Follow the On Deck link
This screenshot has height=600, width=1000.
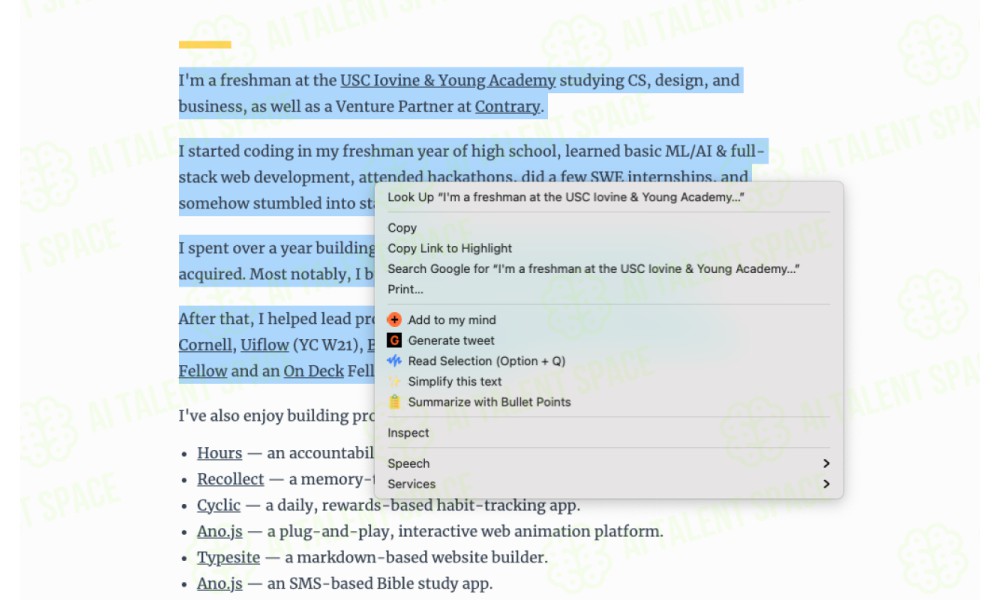coord(313,371)
